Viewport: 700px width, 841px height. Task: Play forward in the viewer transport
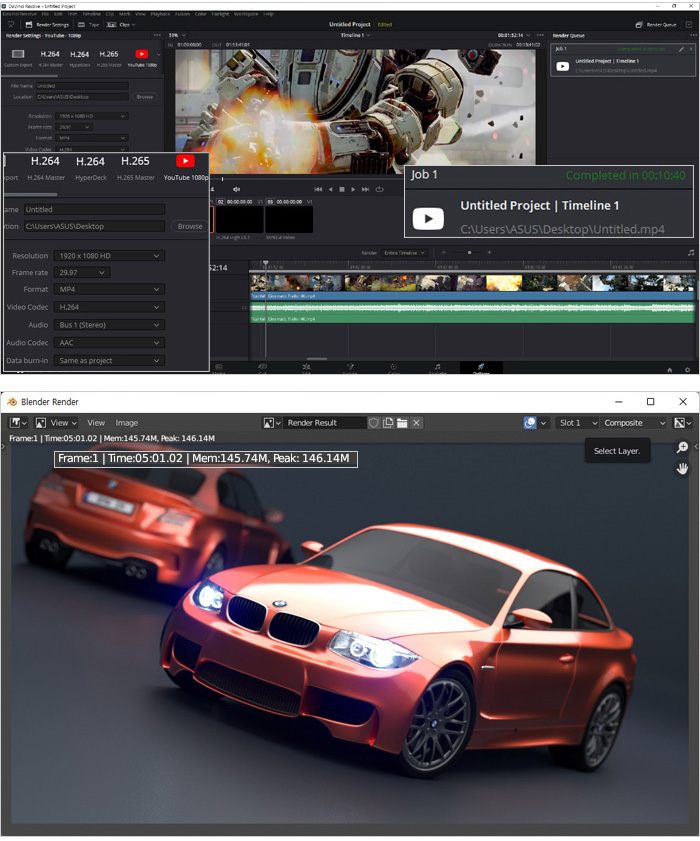click(353, 189)
